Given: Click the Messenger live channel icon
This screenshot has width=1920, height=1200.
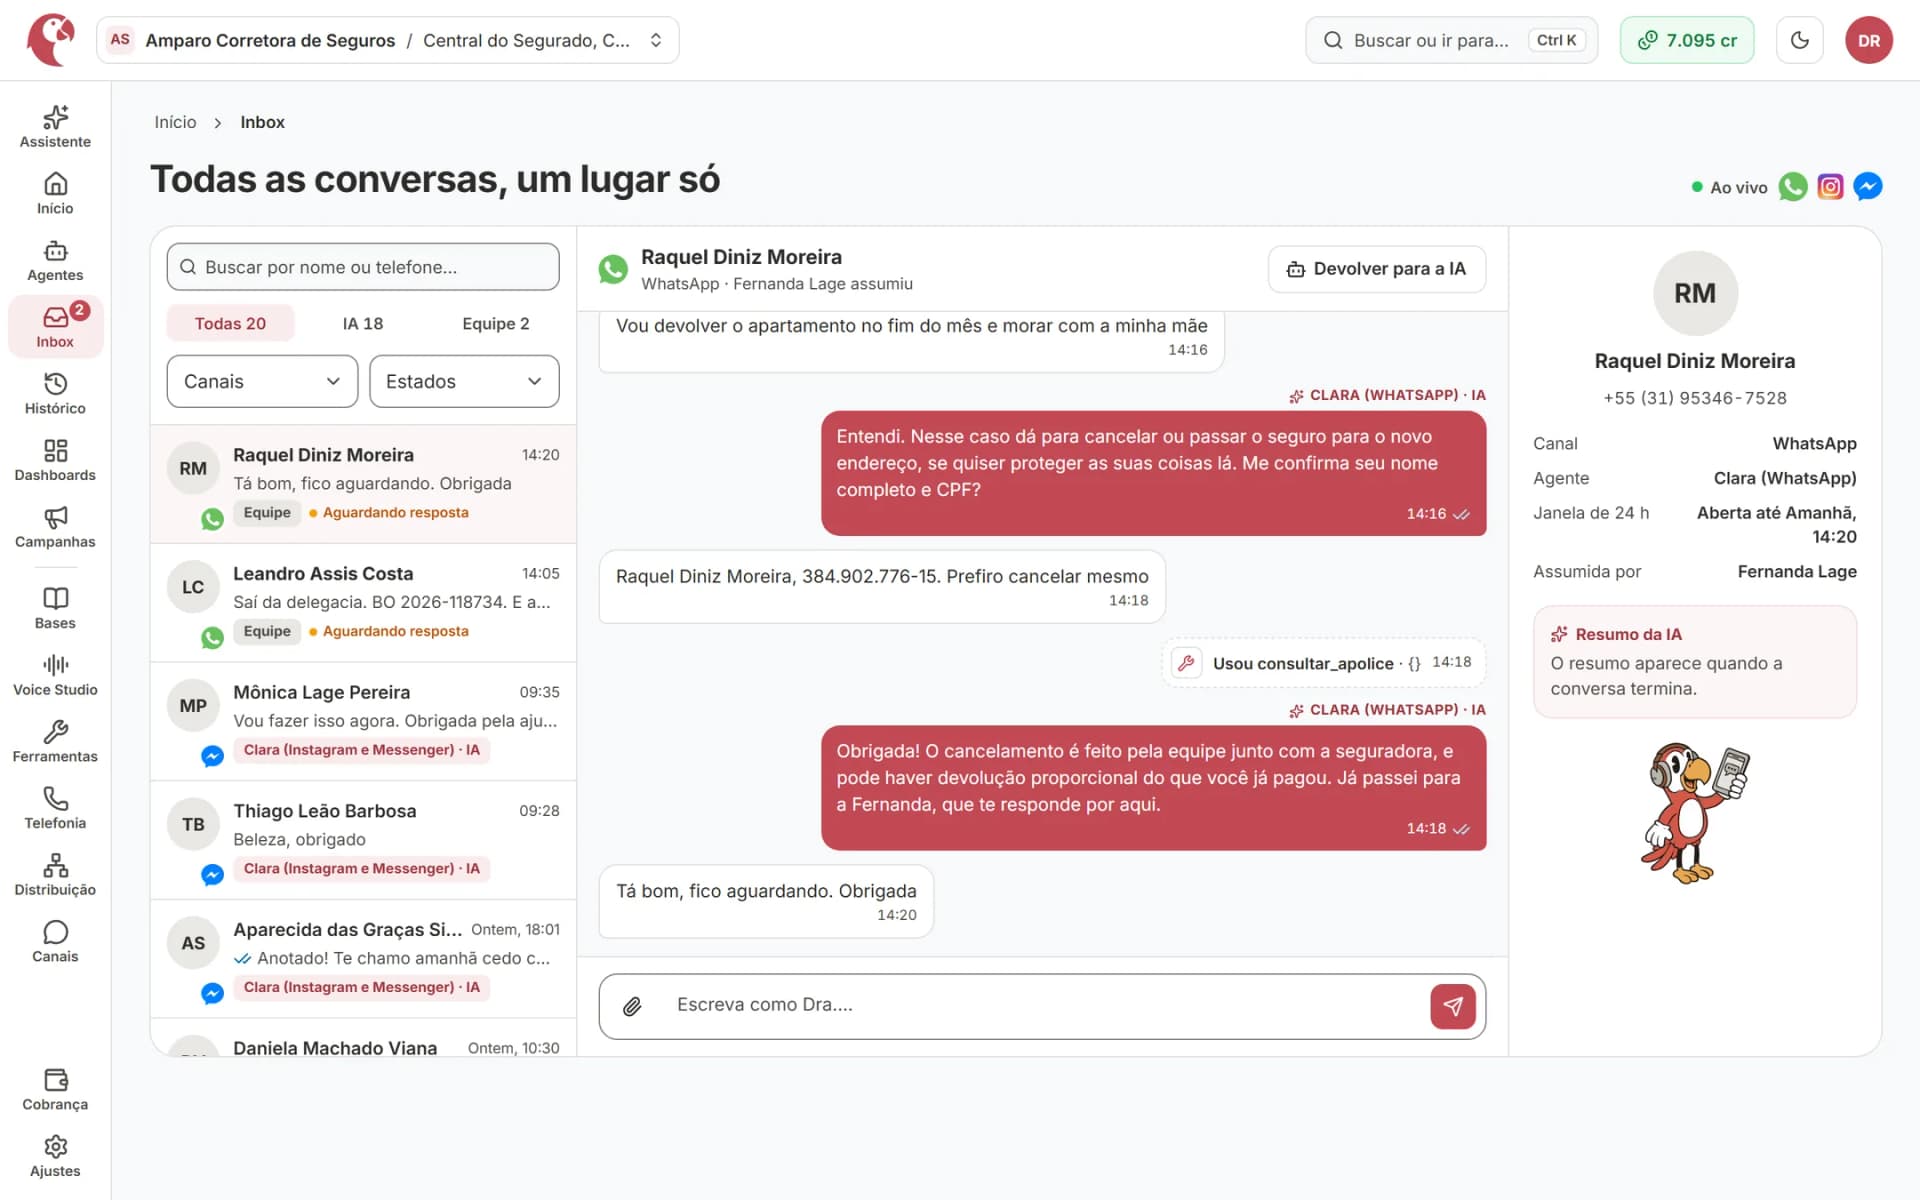Looking at the screenshot, I should [x=1867, y=187].
